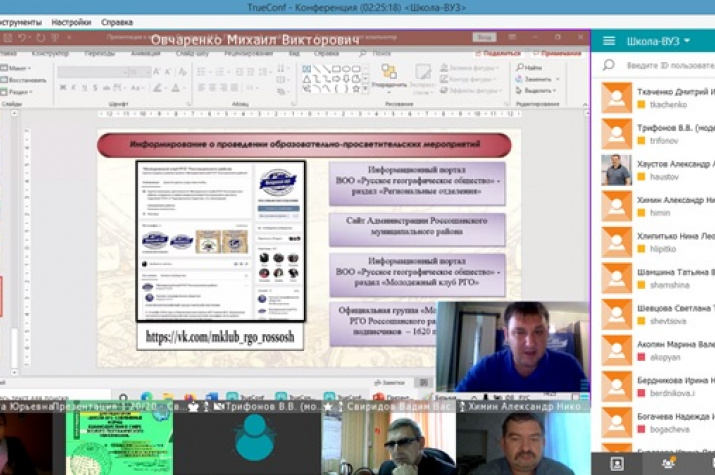The width and height of the screenshot is (715, 475).
Task: Open Раздел section dropdown
Action: point(17,92)
